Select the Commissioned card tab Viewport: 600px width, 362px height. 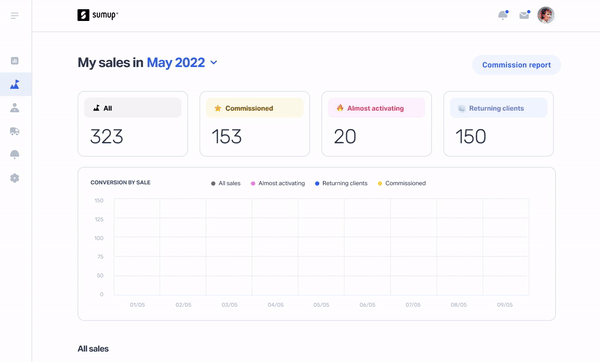[x=254, y=124]
